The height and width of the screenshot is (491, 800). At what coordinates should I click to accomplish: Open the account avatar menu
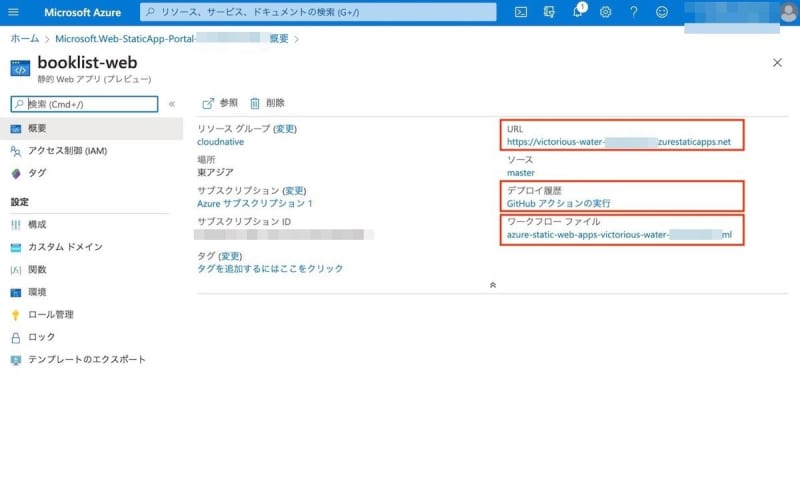point(789,12)
